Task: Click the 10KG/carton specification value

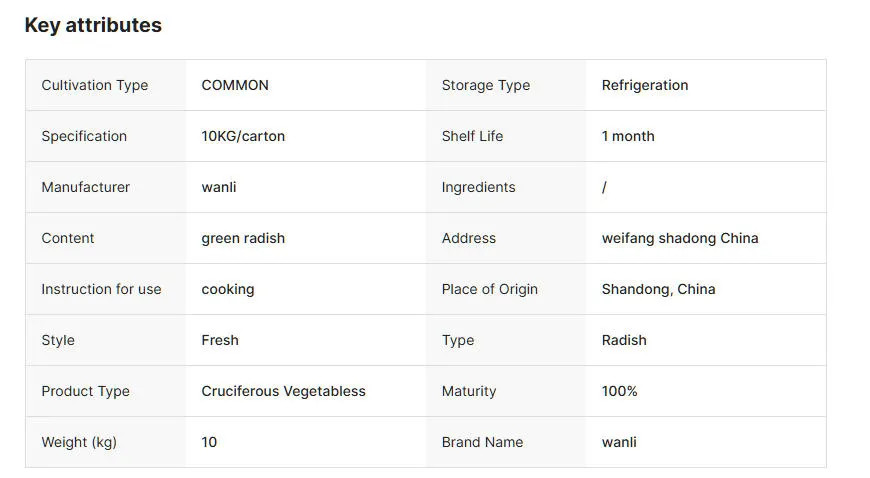Action: point(243,136)
